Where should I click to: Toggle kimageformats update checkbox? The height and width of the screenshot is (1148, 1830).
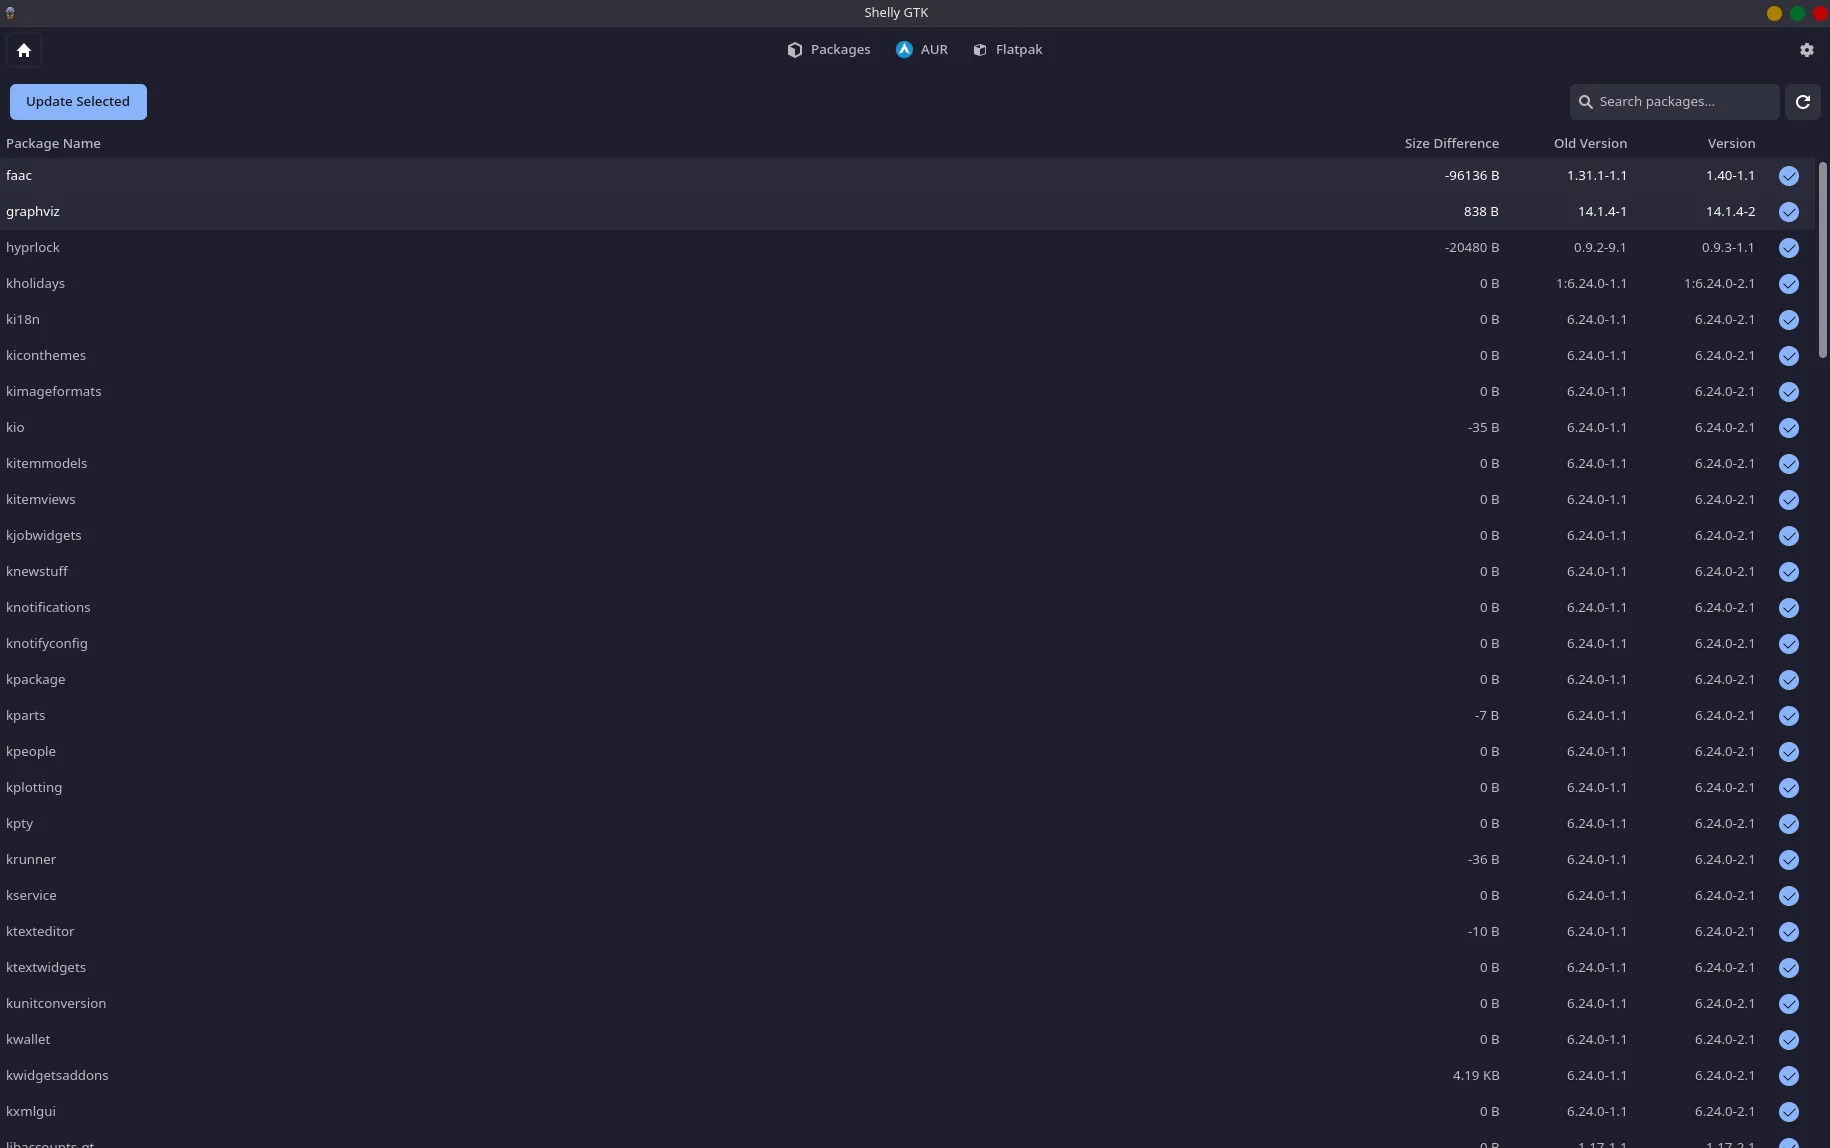(x=1789, y=392)
